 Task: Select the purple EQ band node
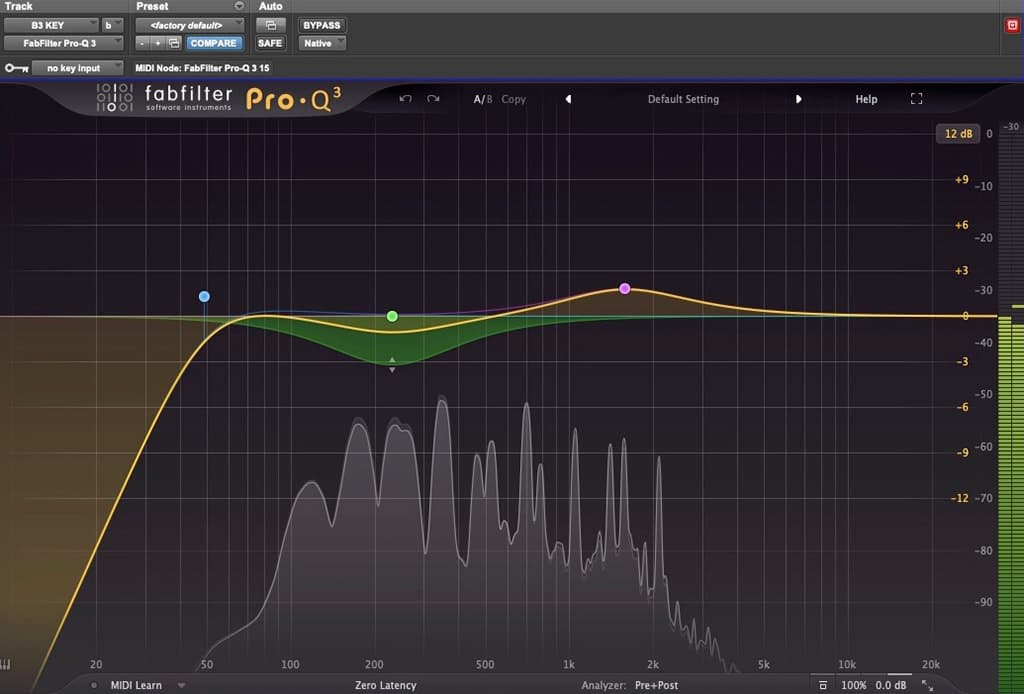pos(625,289)
